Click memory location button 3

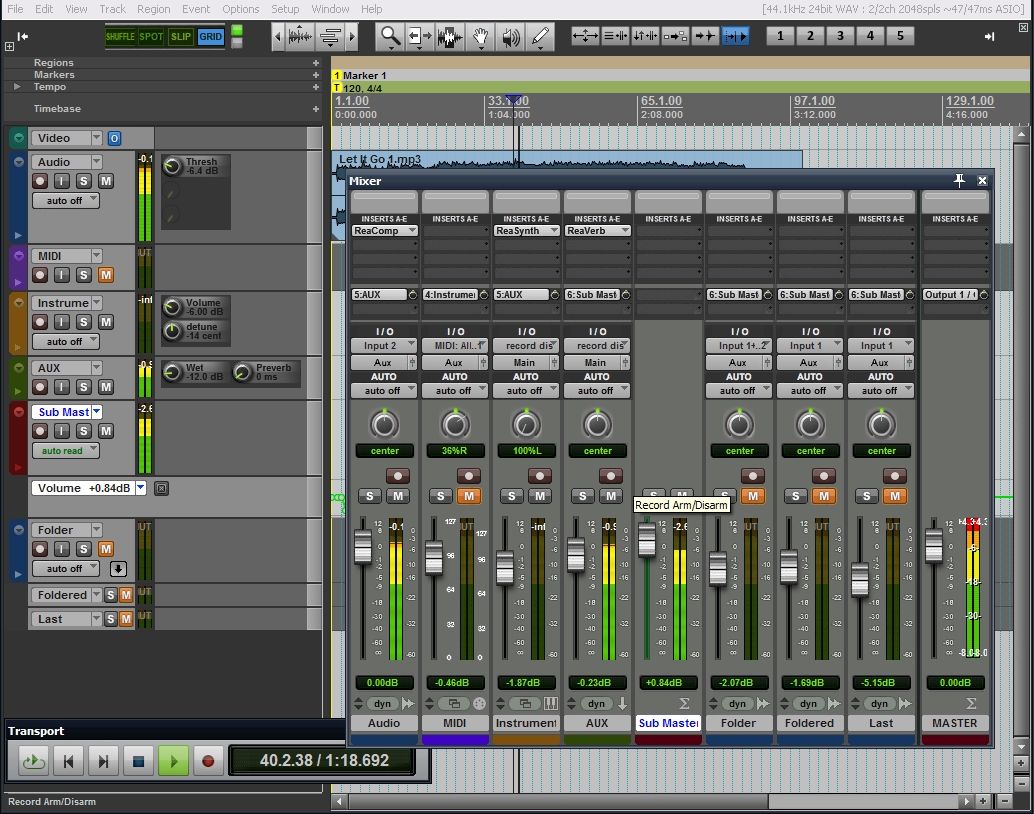840,36
